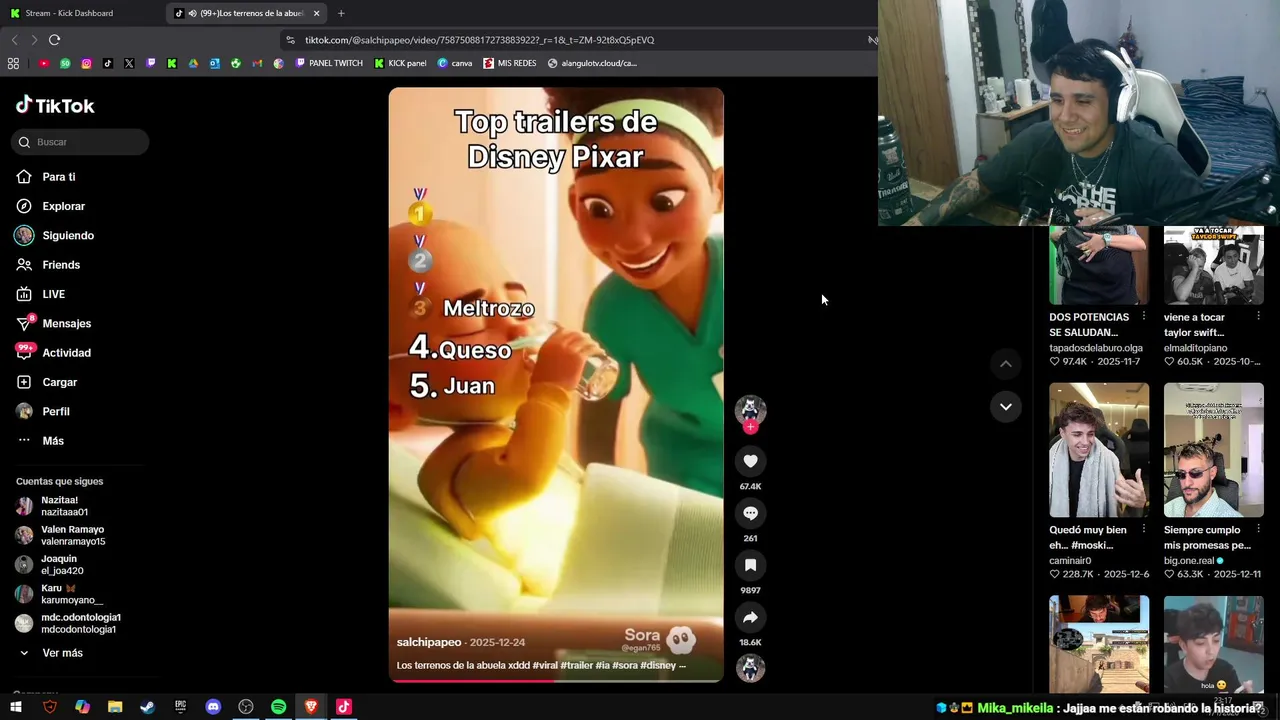Open DOS POTENCIAS SE SALUDAN video thumbnail
Image resolution: width=1280 pixels, height=720 pixels.
pyautogui.click(x=1099, y=264)
